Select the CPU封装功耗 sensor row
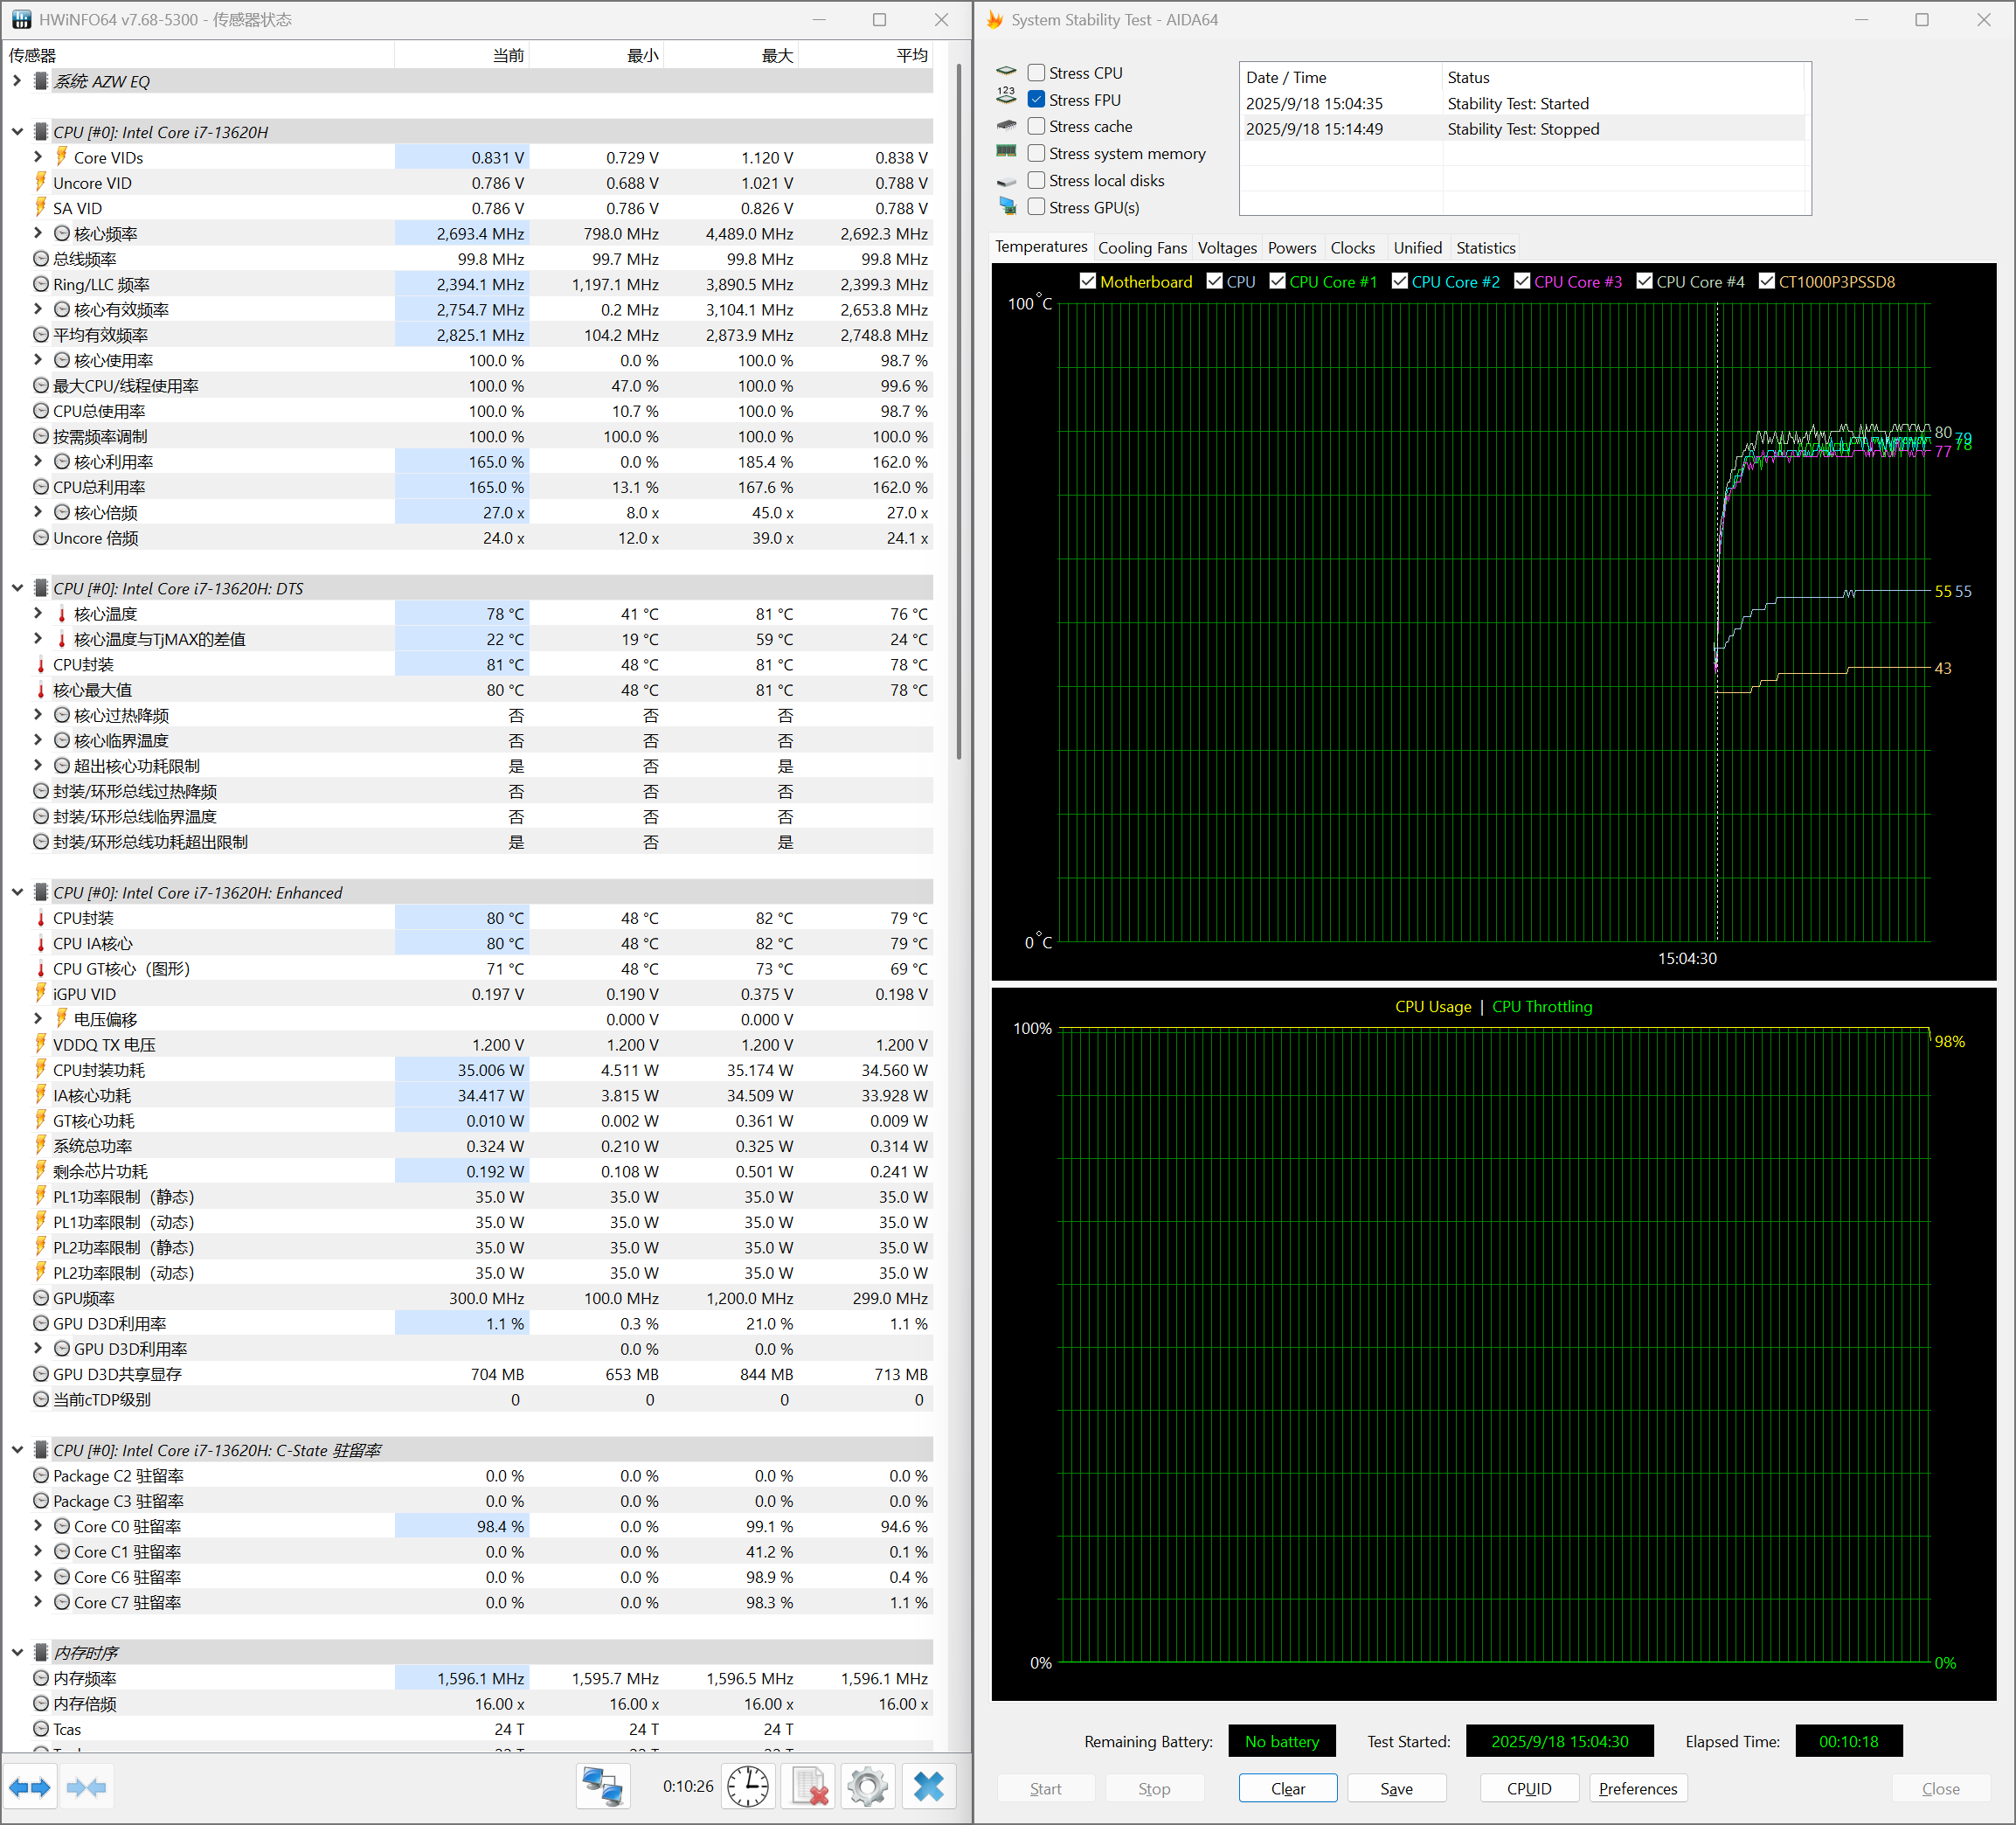Image resolution: width=2016 pixels, height=1825 pixels. click(99, 1070)
